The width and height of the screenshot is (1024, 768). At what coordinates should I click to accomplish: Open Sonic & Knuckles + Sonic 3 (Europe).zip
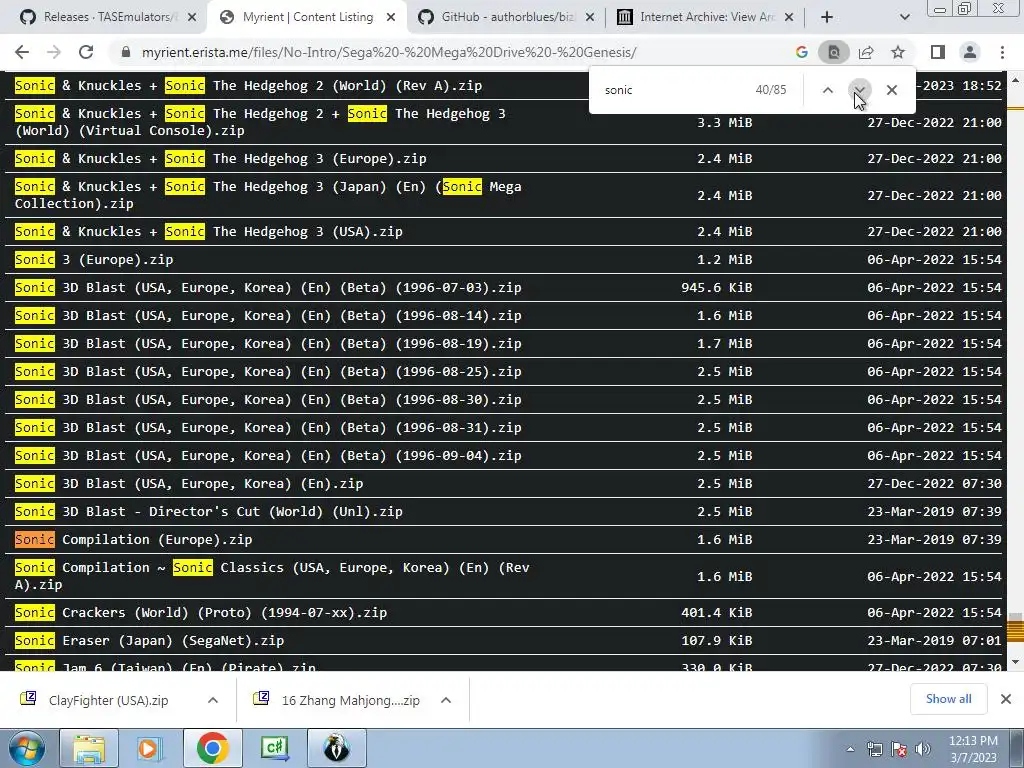(x=220, y=159)
